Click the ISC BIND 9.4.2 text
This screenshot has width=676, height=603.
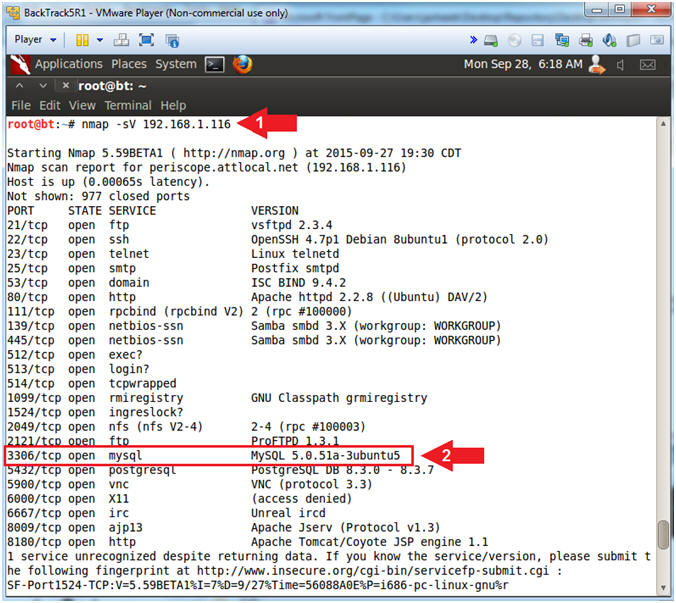[298, 283]
